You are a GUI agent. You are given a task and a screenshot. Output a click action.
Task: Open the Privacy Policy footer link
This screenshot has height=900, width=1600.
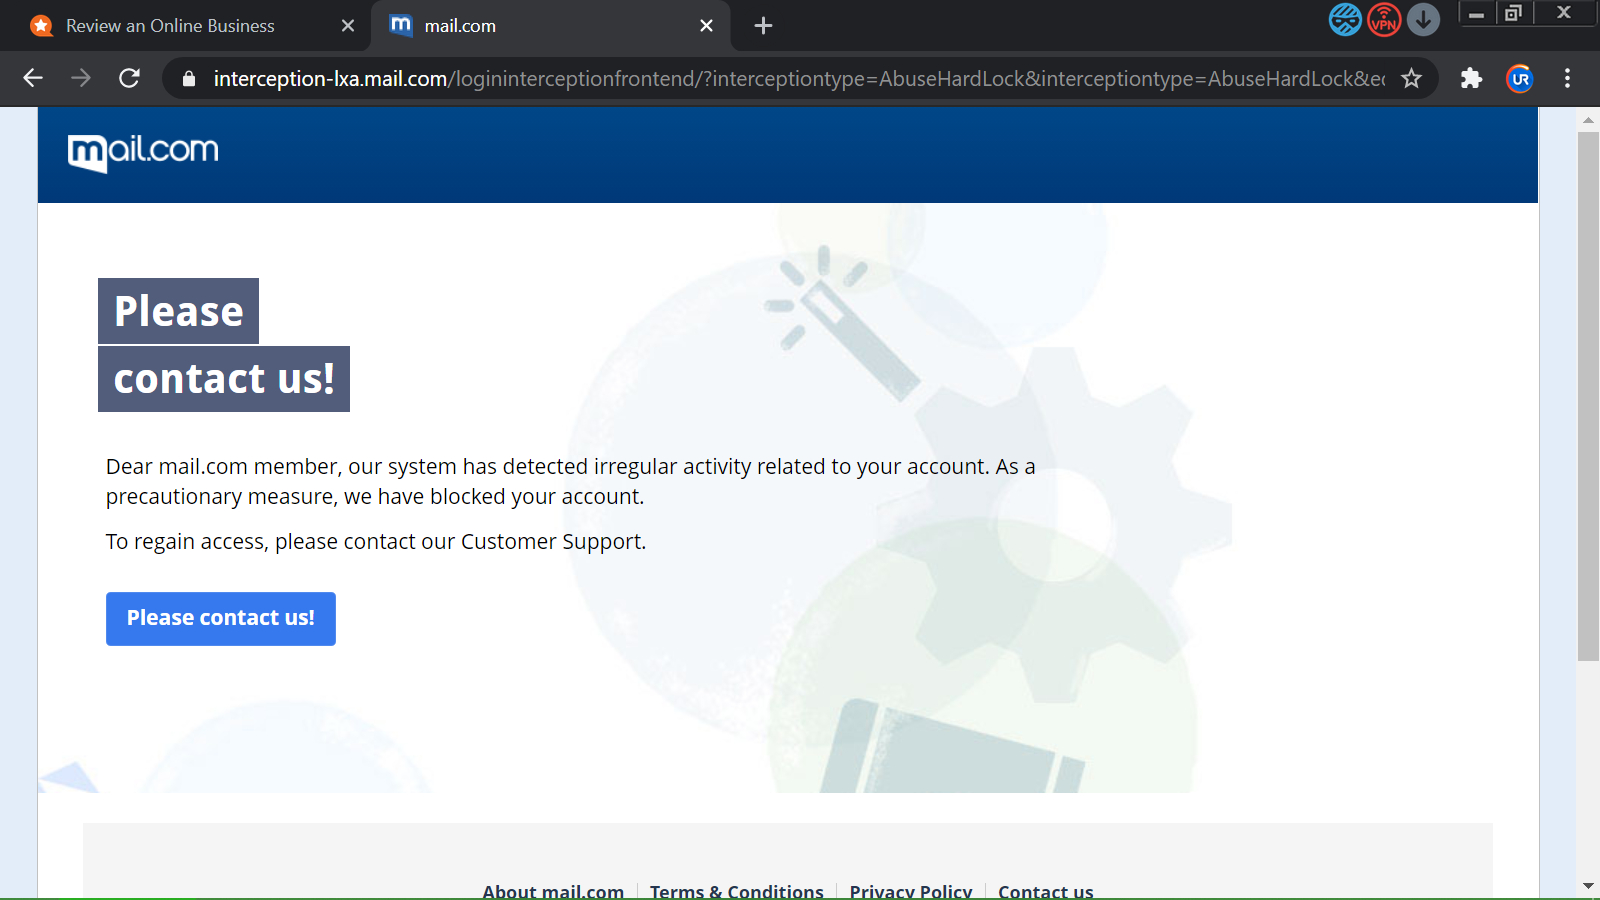(x=910, y=890)
